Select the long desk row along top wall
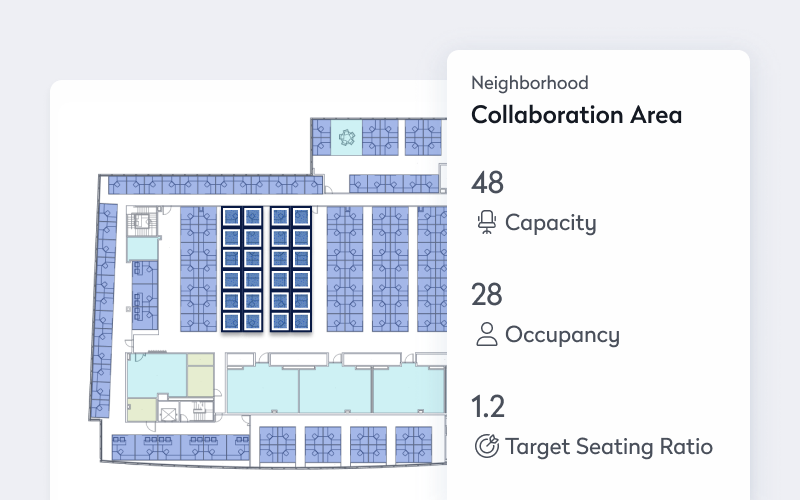800x500 pixels. coord(215,185)
